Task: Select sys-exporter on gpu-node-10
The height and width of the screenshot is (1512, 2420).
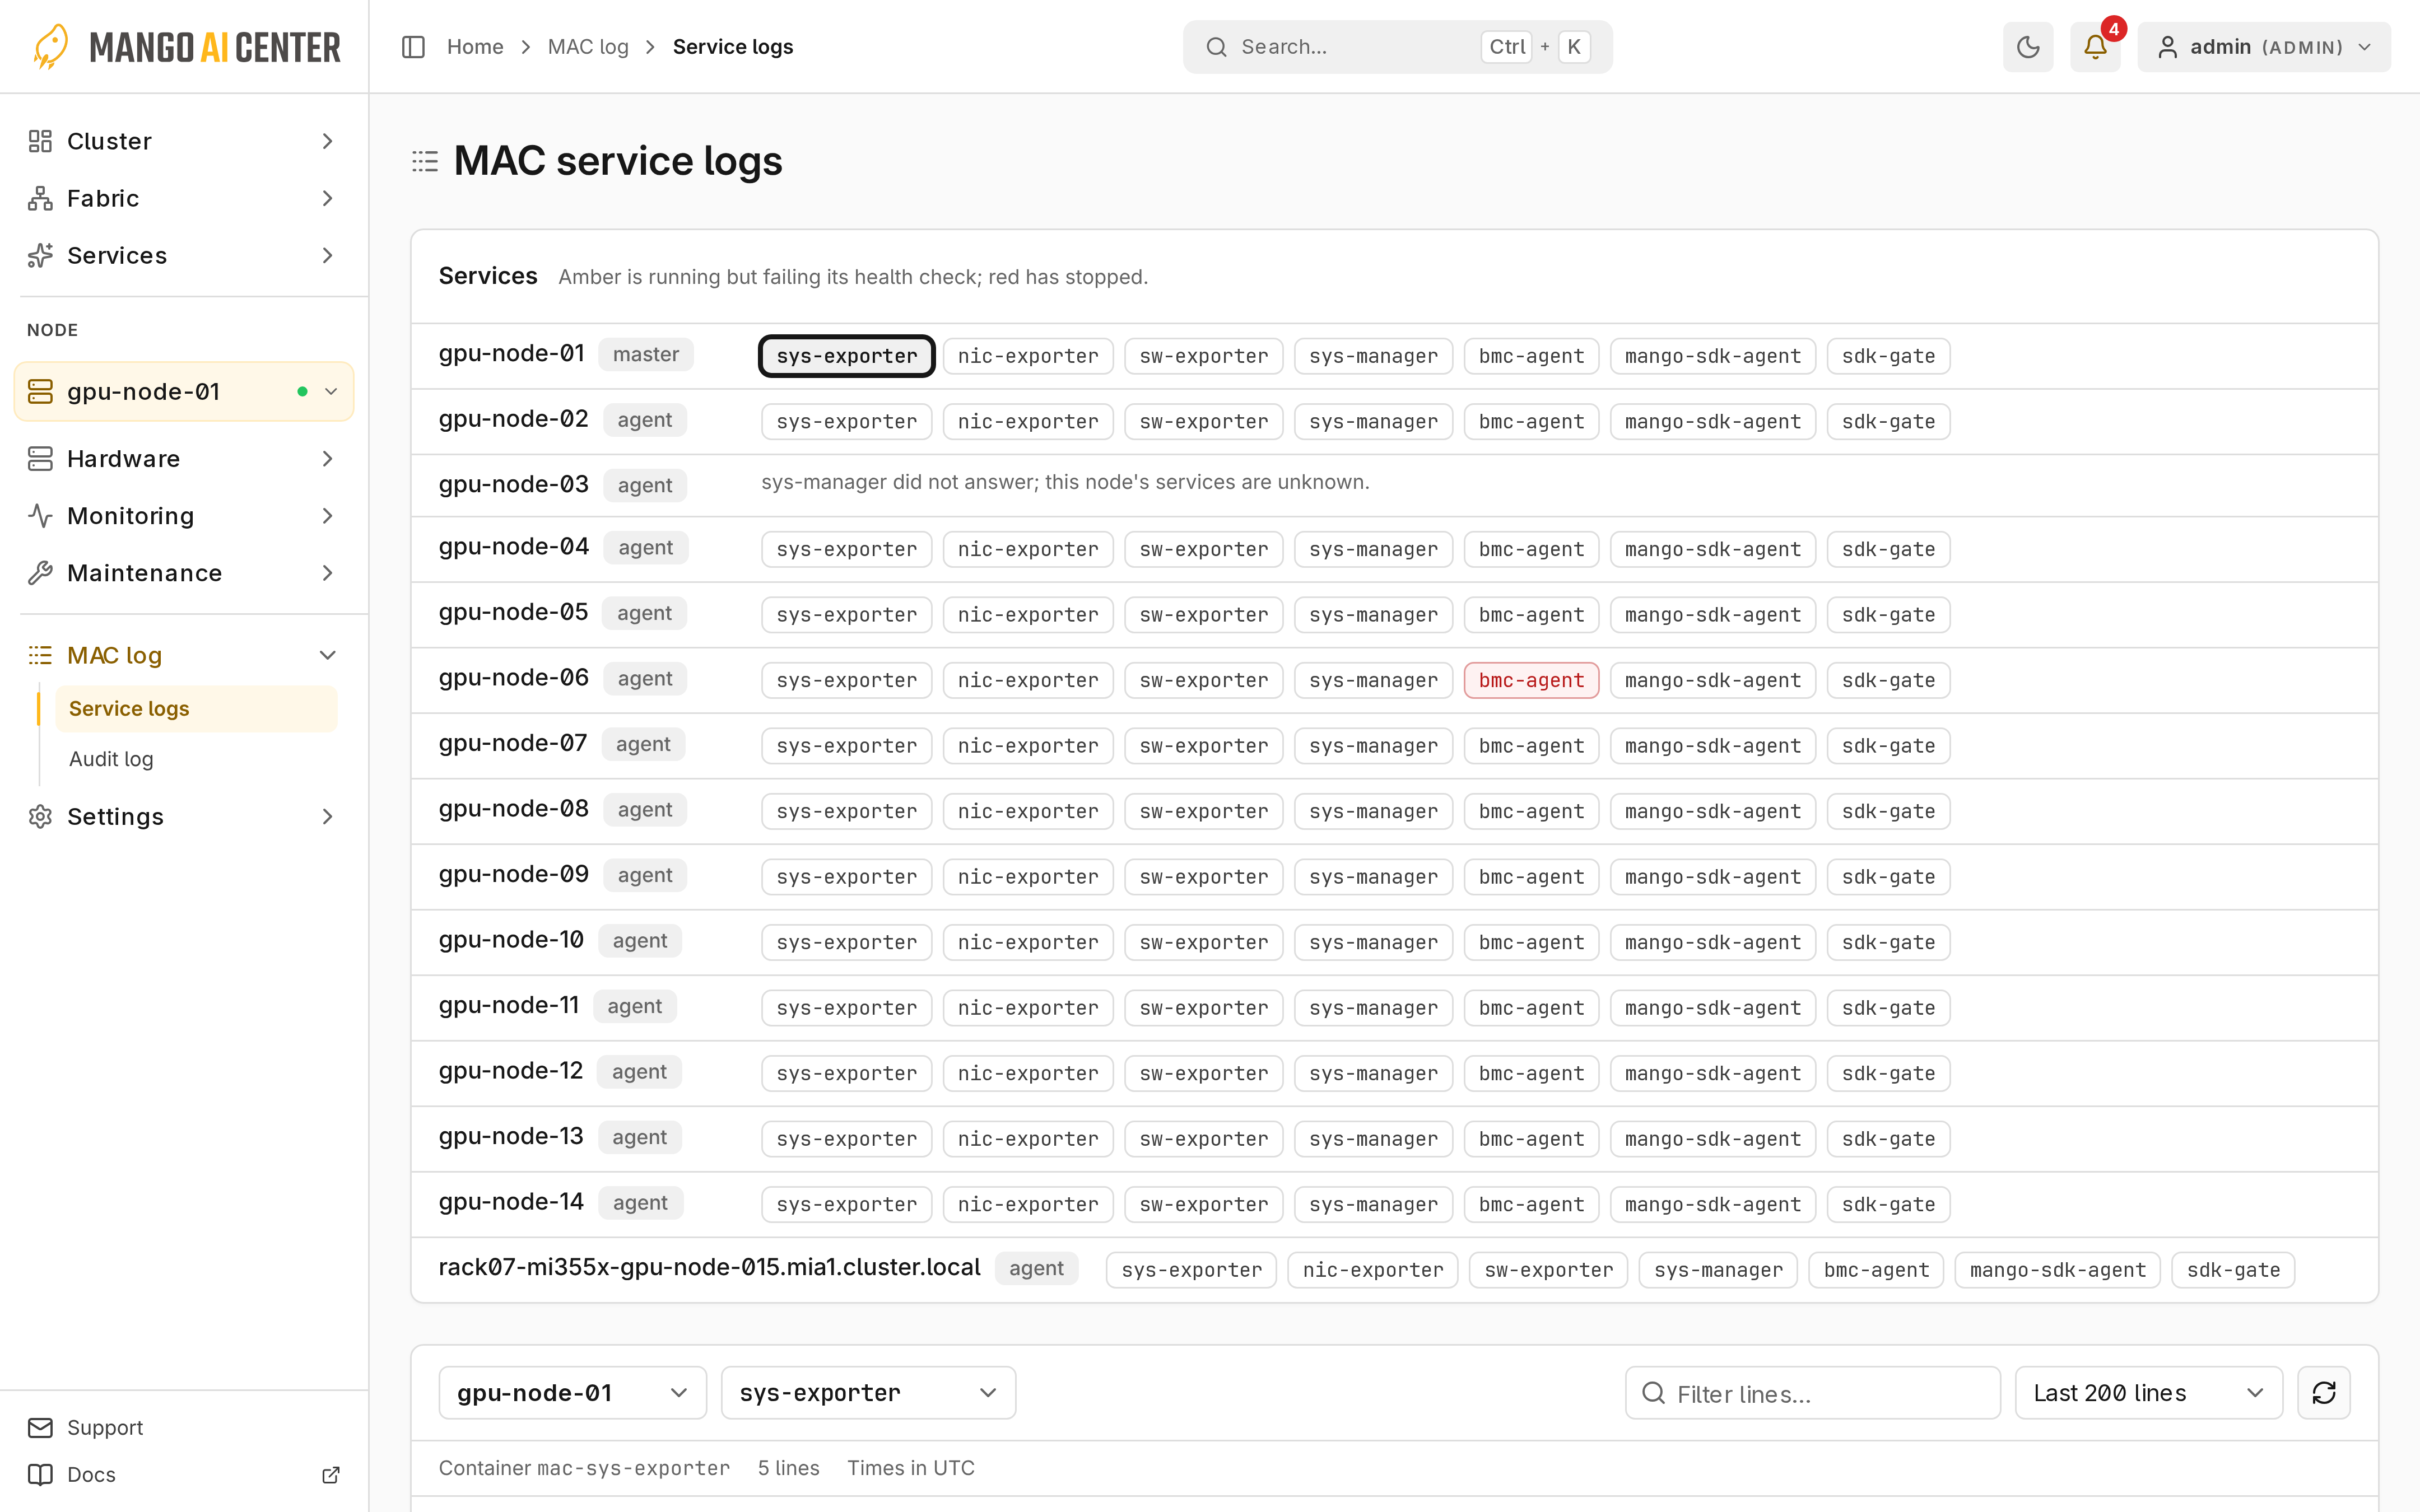Action: (846, 942)
